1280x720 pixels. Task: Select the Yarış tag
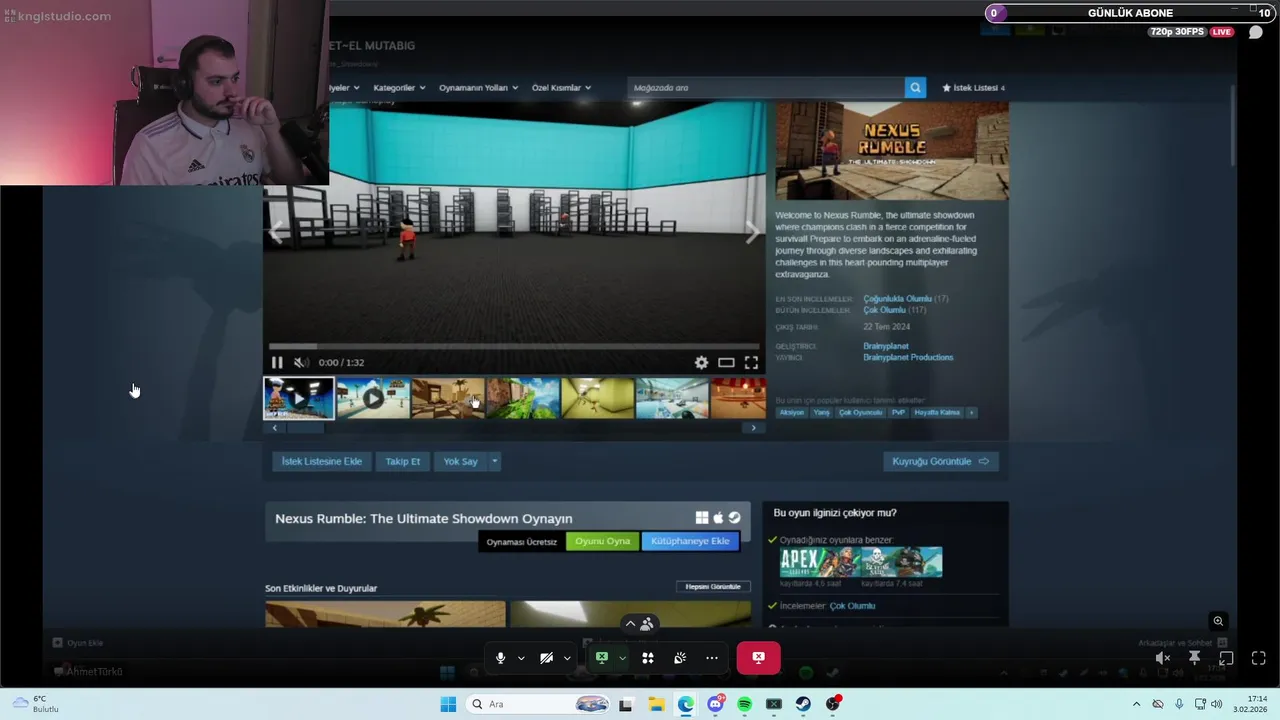tap(821, 412)
